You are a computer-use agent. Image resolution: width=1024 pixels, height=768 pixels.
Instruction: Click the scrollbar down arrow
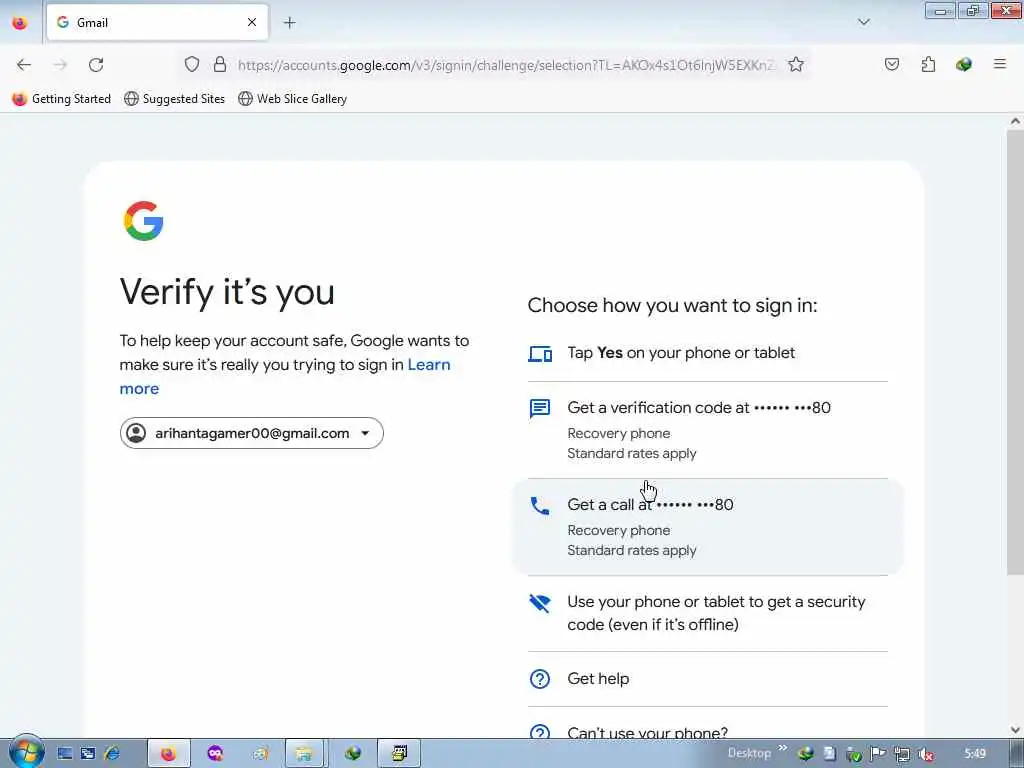click(1015, 730)
